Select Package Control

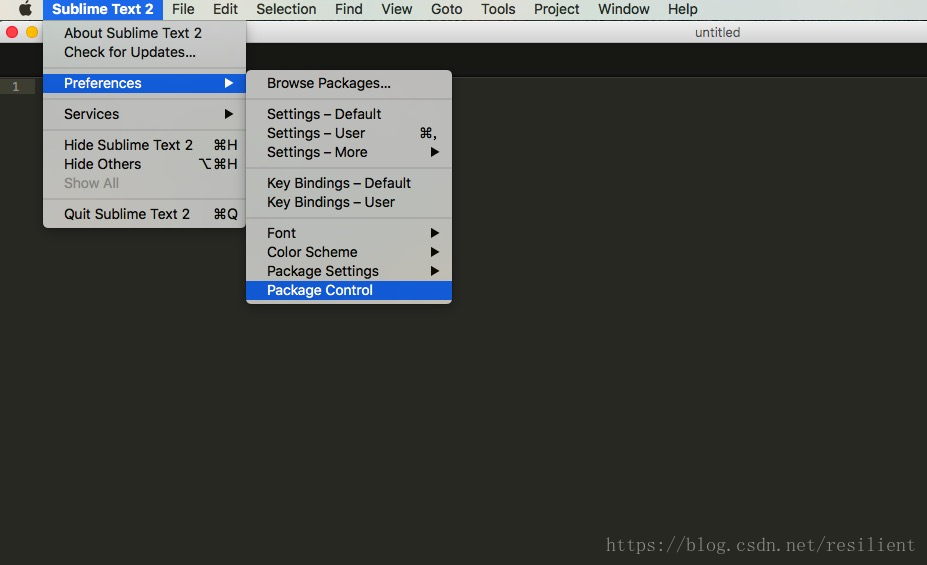tap(349, 290)
